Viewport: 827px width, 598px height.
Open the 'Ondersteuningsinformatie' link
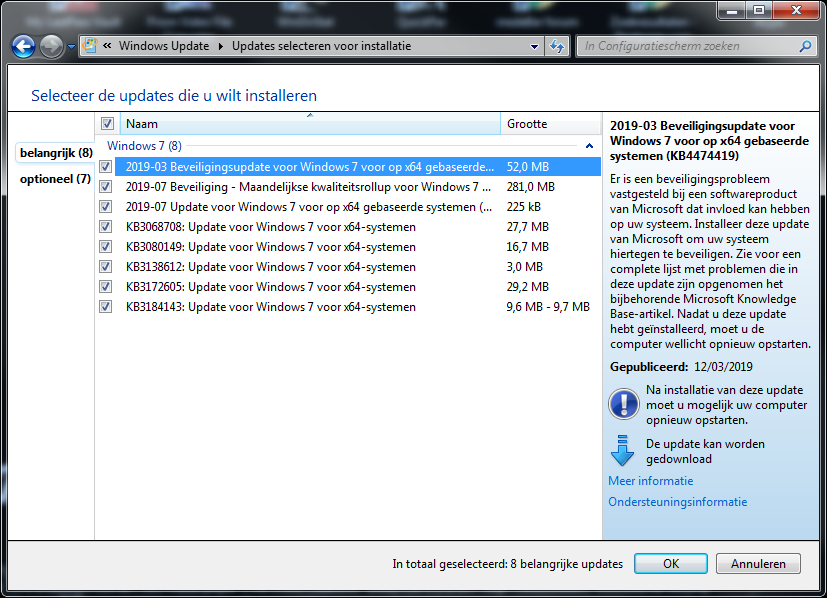(678, 502)
